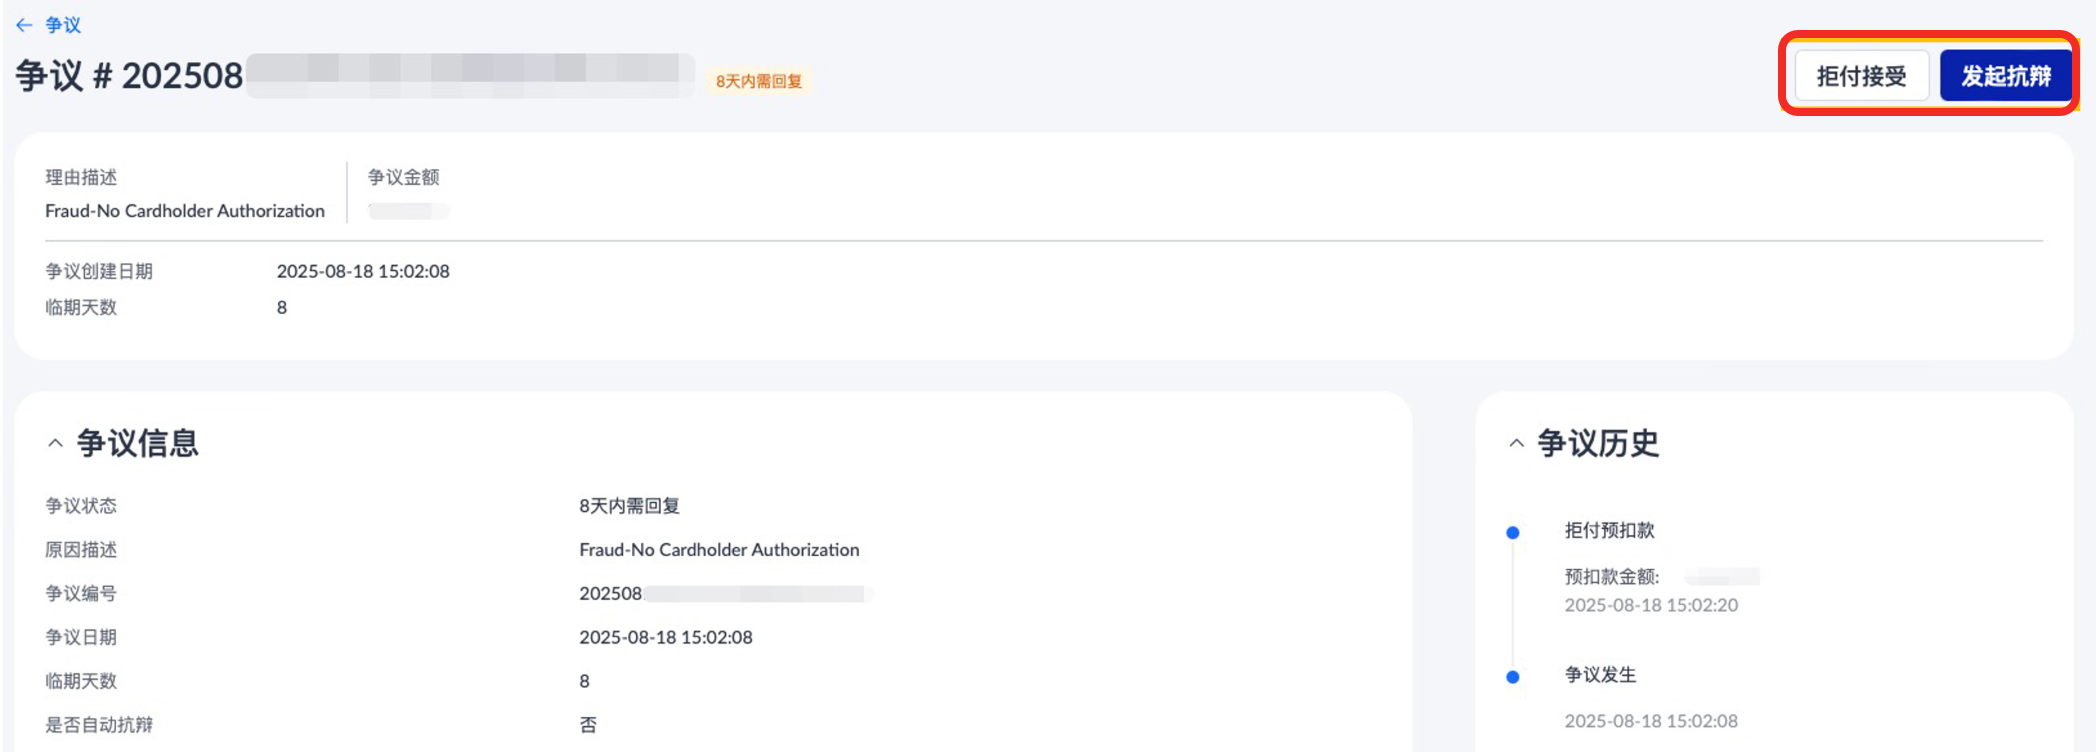Click the 争议创建日期 timestamp value
Viewport: 2096px width, 752px height.
click(x=363, y=271)
